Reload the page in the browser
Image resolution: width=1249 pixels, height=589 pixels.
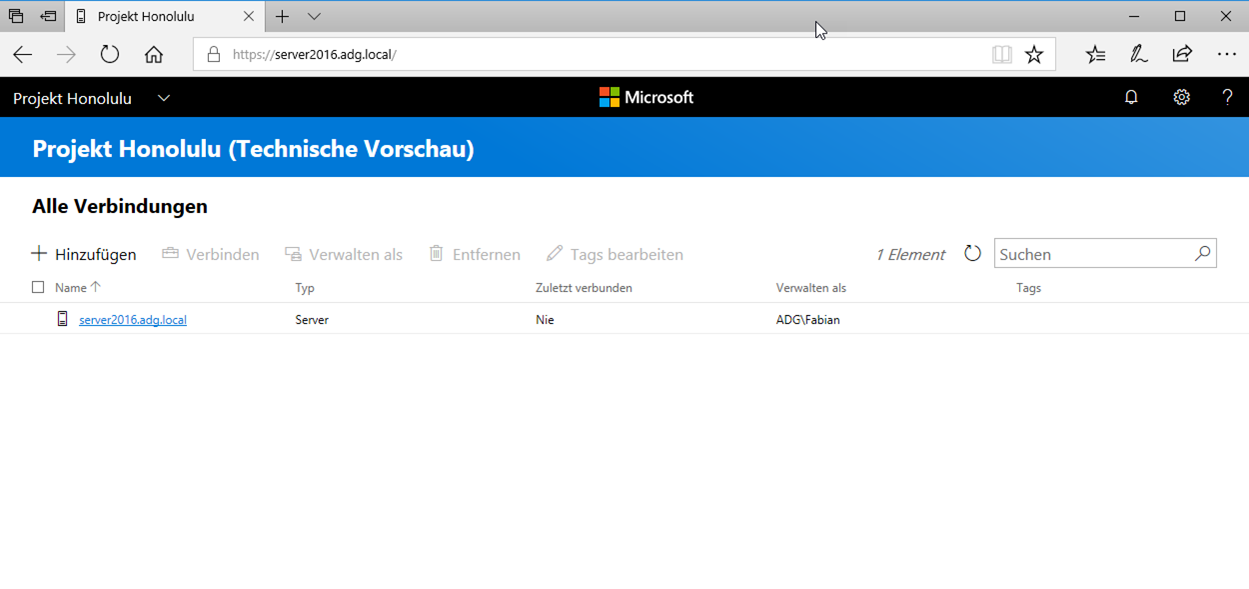109,54
